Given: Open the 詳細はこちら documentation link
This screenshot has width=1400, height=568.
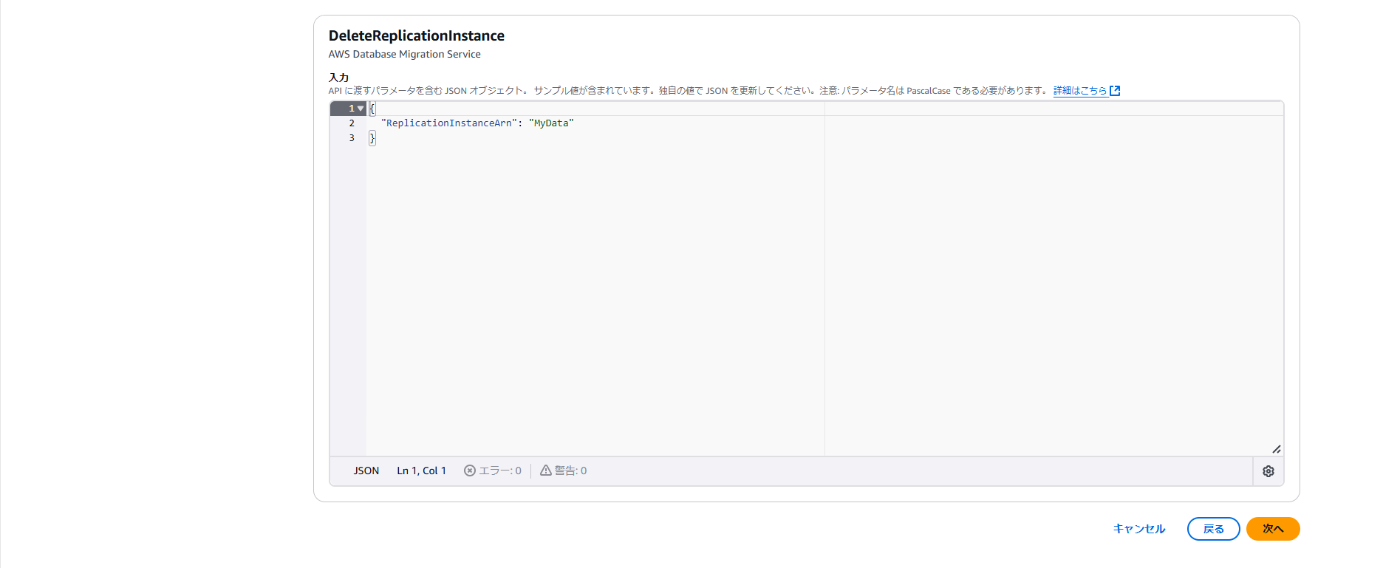Looking at the screenshot, I should 1080,90.
